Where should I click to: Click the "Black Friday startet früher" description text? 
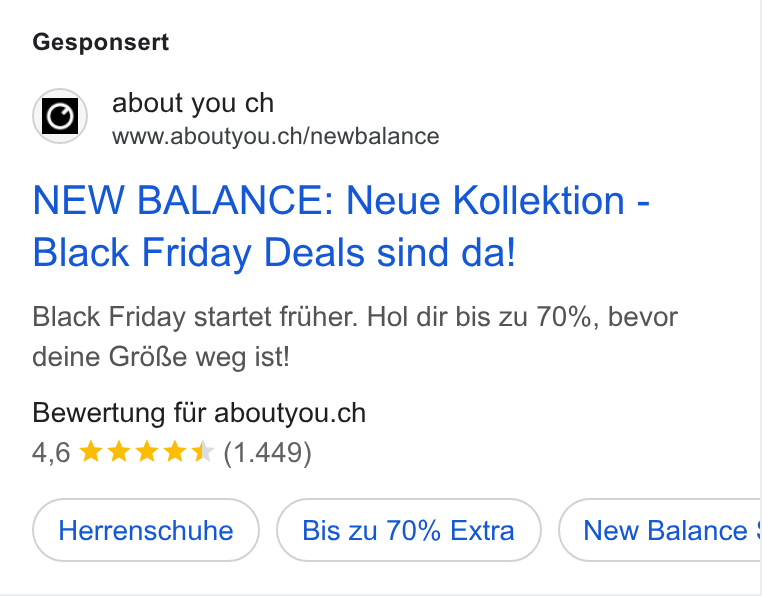tap(194, 317)
